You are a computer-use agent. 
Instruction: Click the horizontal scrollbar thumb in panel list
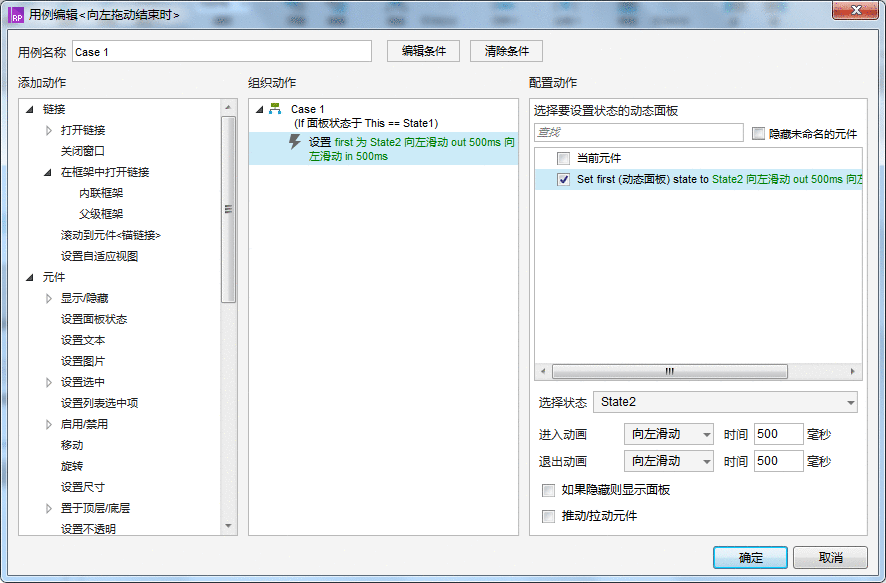point(670,372)
